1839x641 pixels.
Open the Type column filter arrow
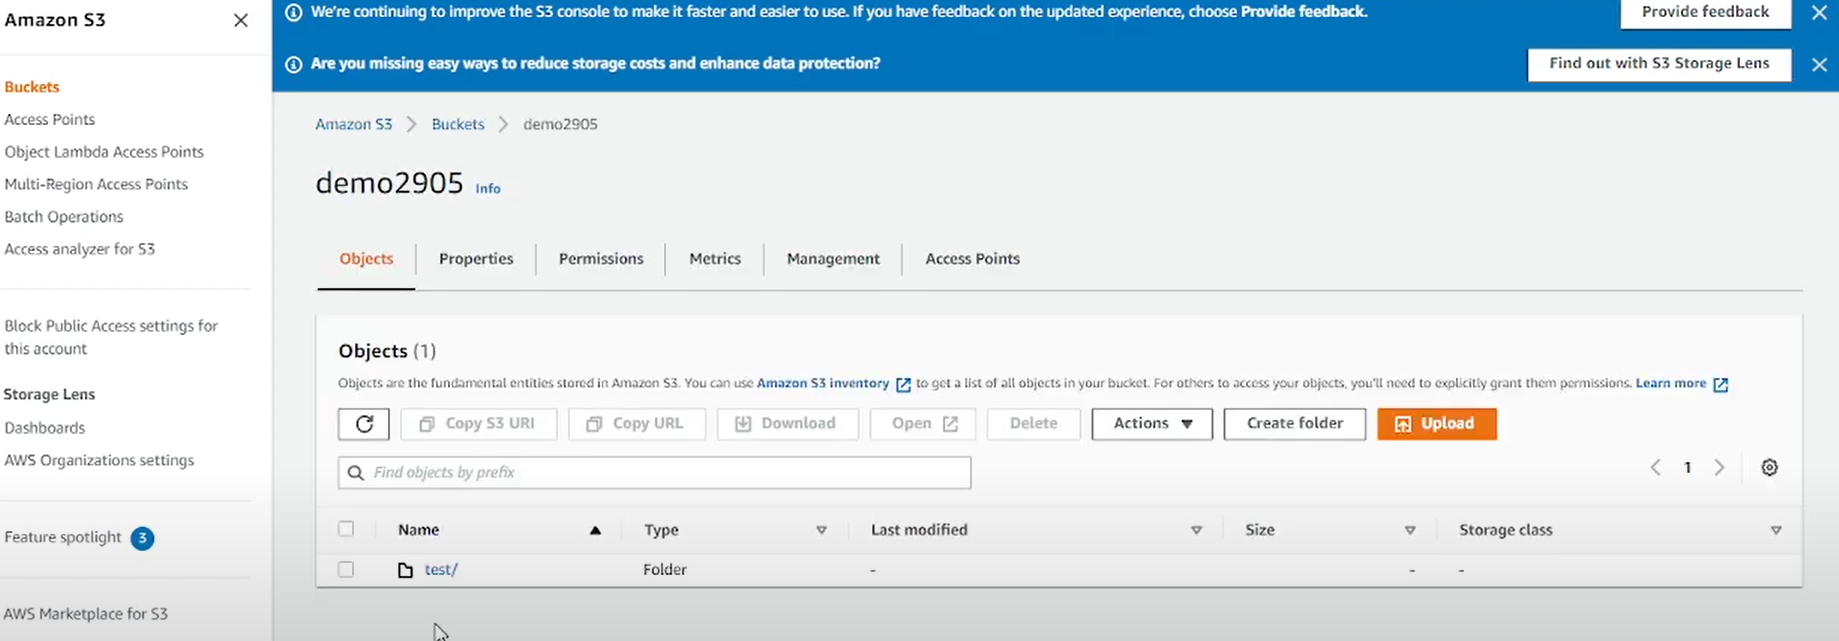pos(821,530)
